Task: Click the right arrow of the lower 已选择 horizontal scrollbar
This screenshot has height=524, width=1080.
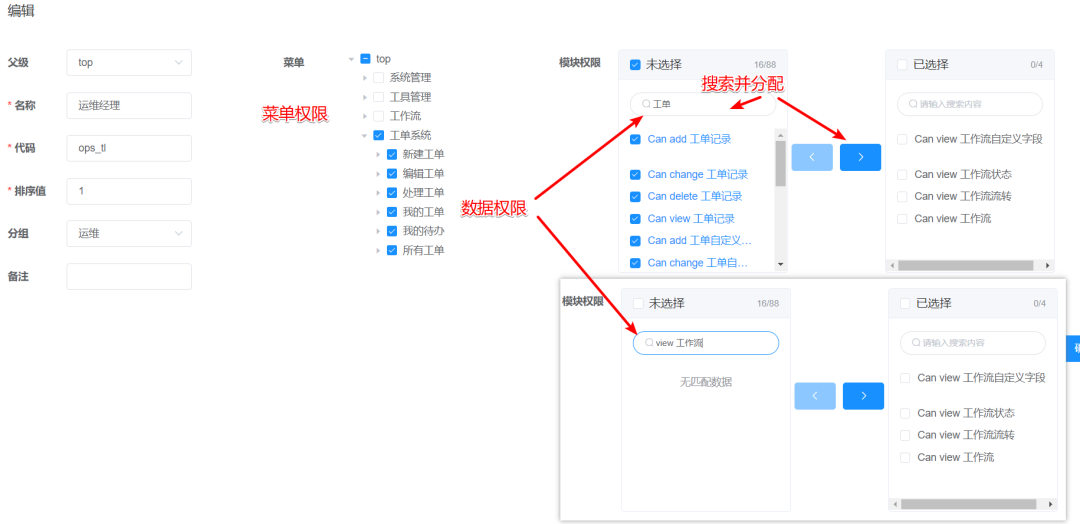Action: point(1051,504)
